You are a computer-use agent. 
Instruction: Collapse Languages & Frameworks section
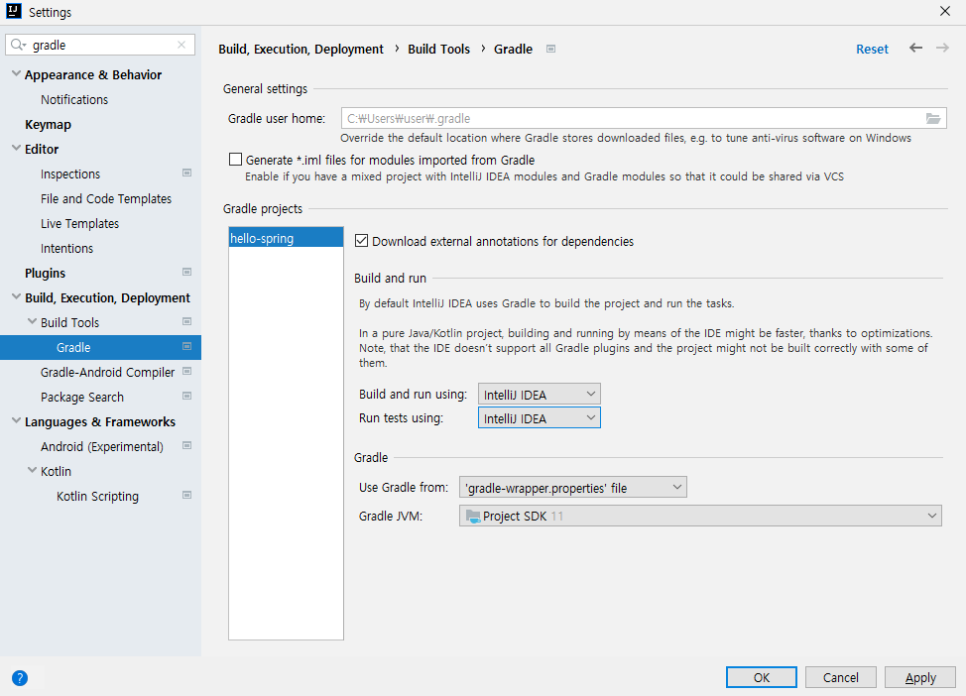[x=16, y=421]
